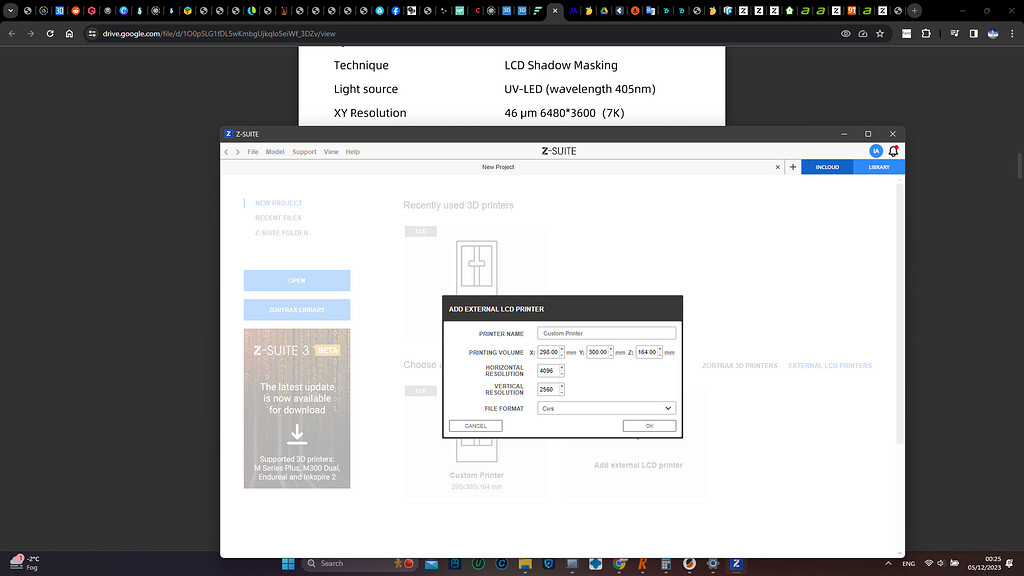The image size is (1024, 576).
Task: Confirm printer settings with OK
Action: (649, 425)
